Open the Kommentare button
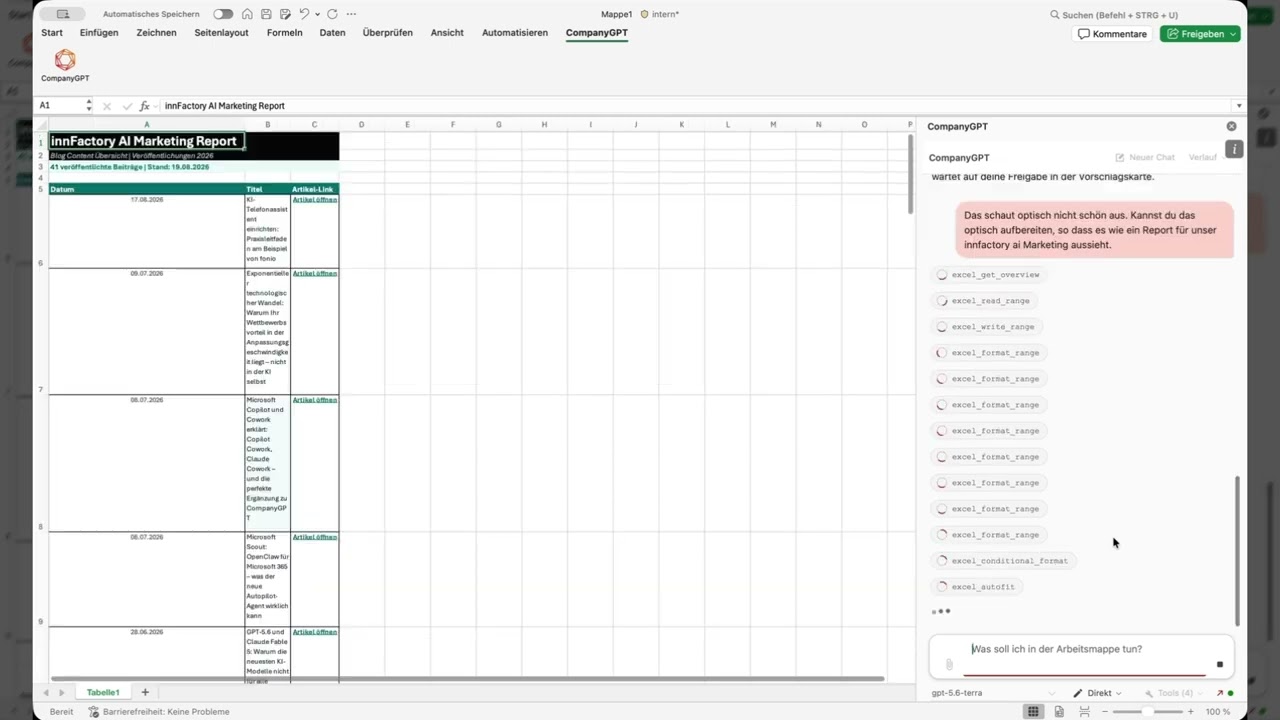This screenshot has height=720, width=1280. tap(1112, 34)
